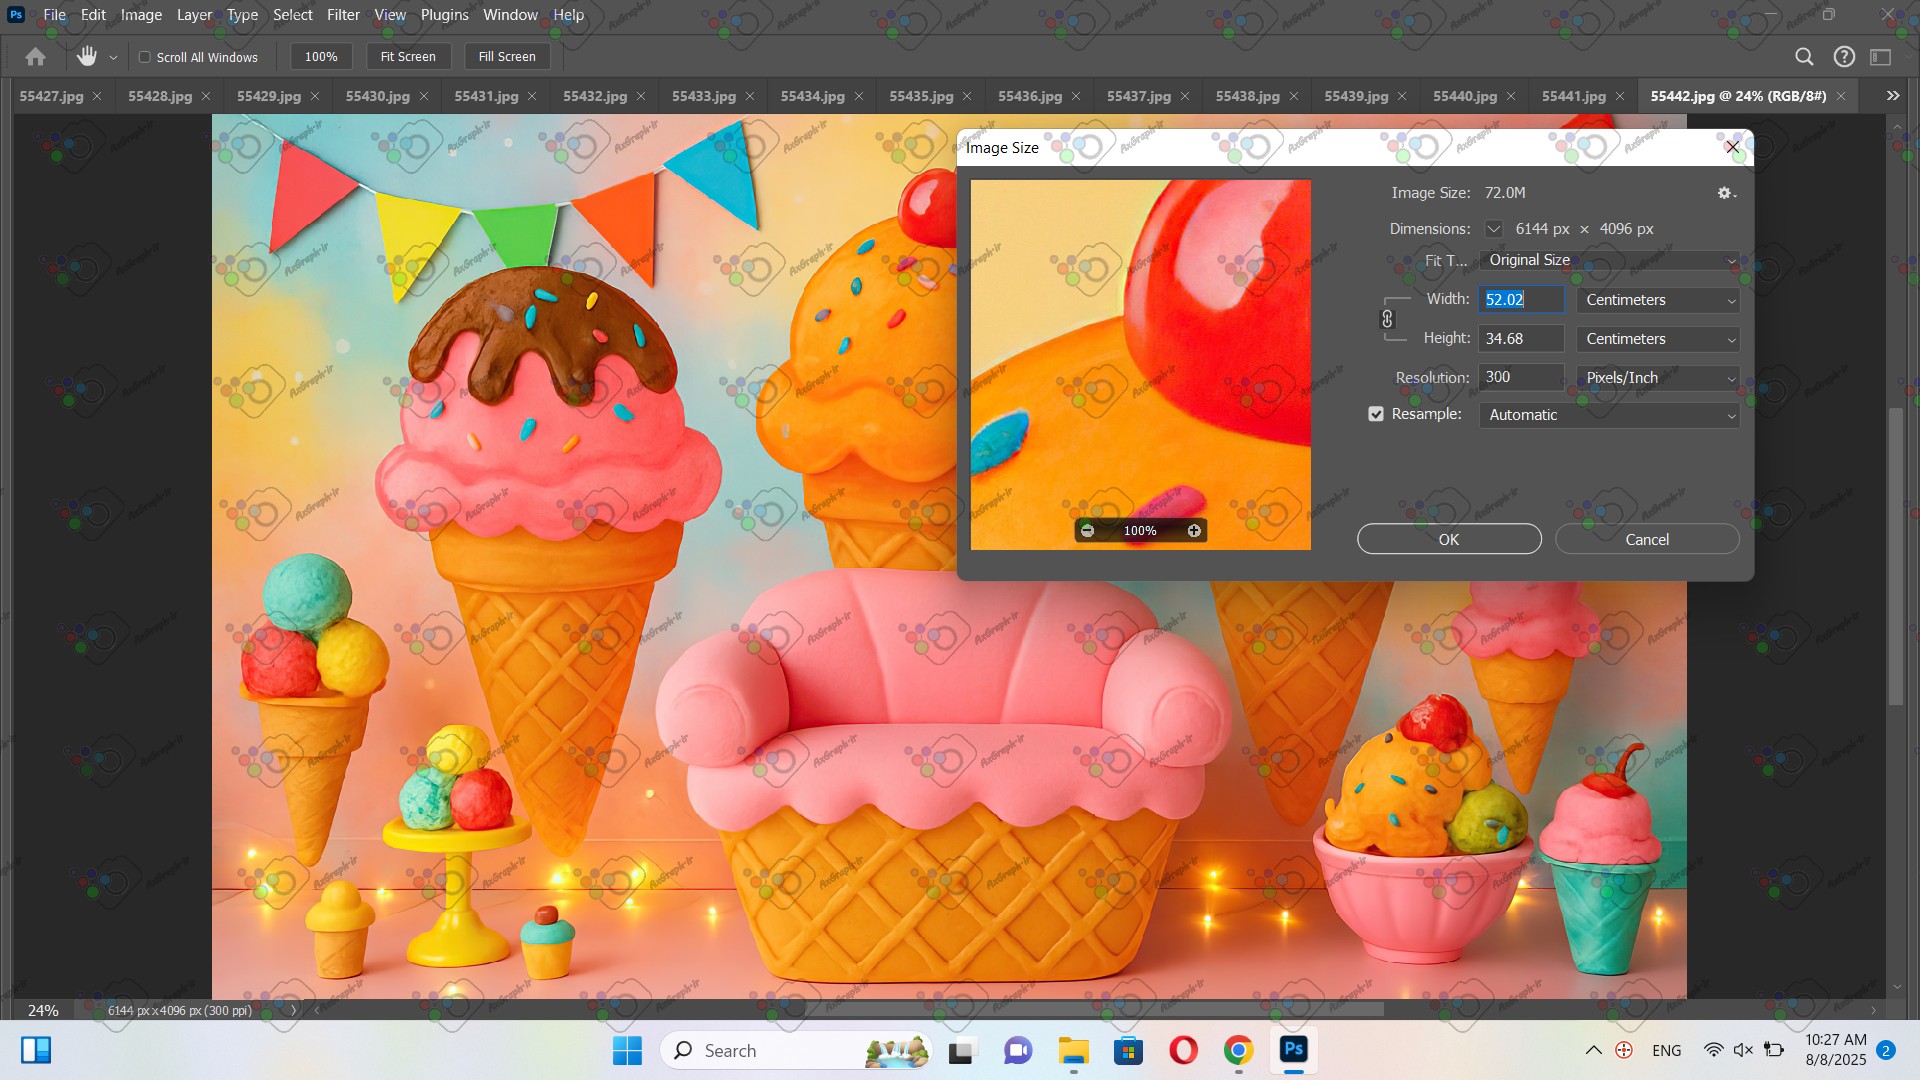The width and height of the screenshot is (1920, 1080).
Task: Open the Search magnifier icon
Action: (x=1804, y=57)
